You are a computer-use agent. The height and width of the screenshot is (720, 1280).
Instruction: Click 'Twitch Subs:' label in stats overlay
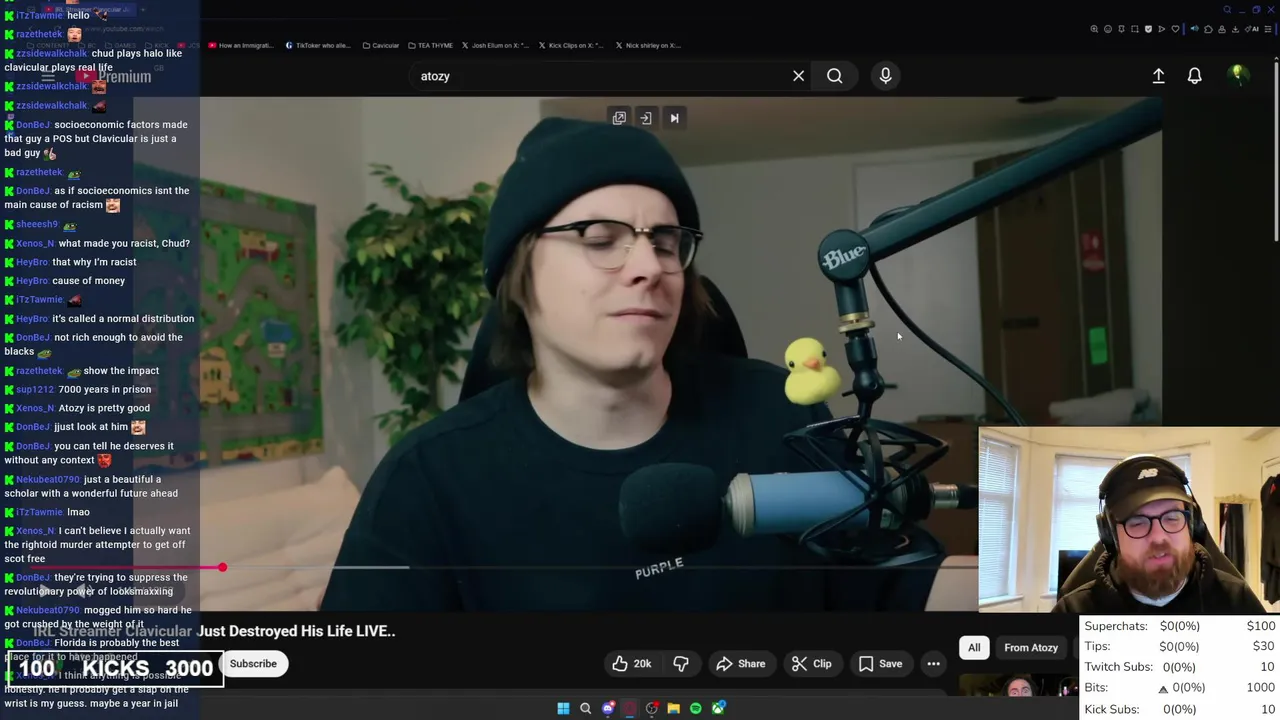(1118, 667)
